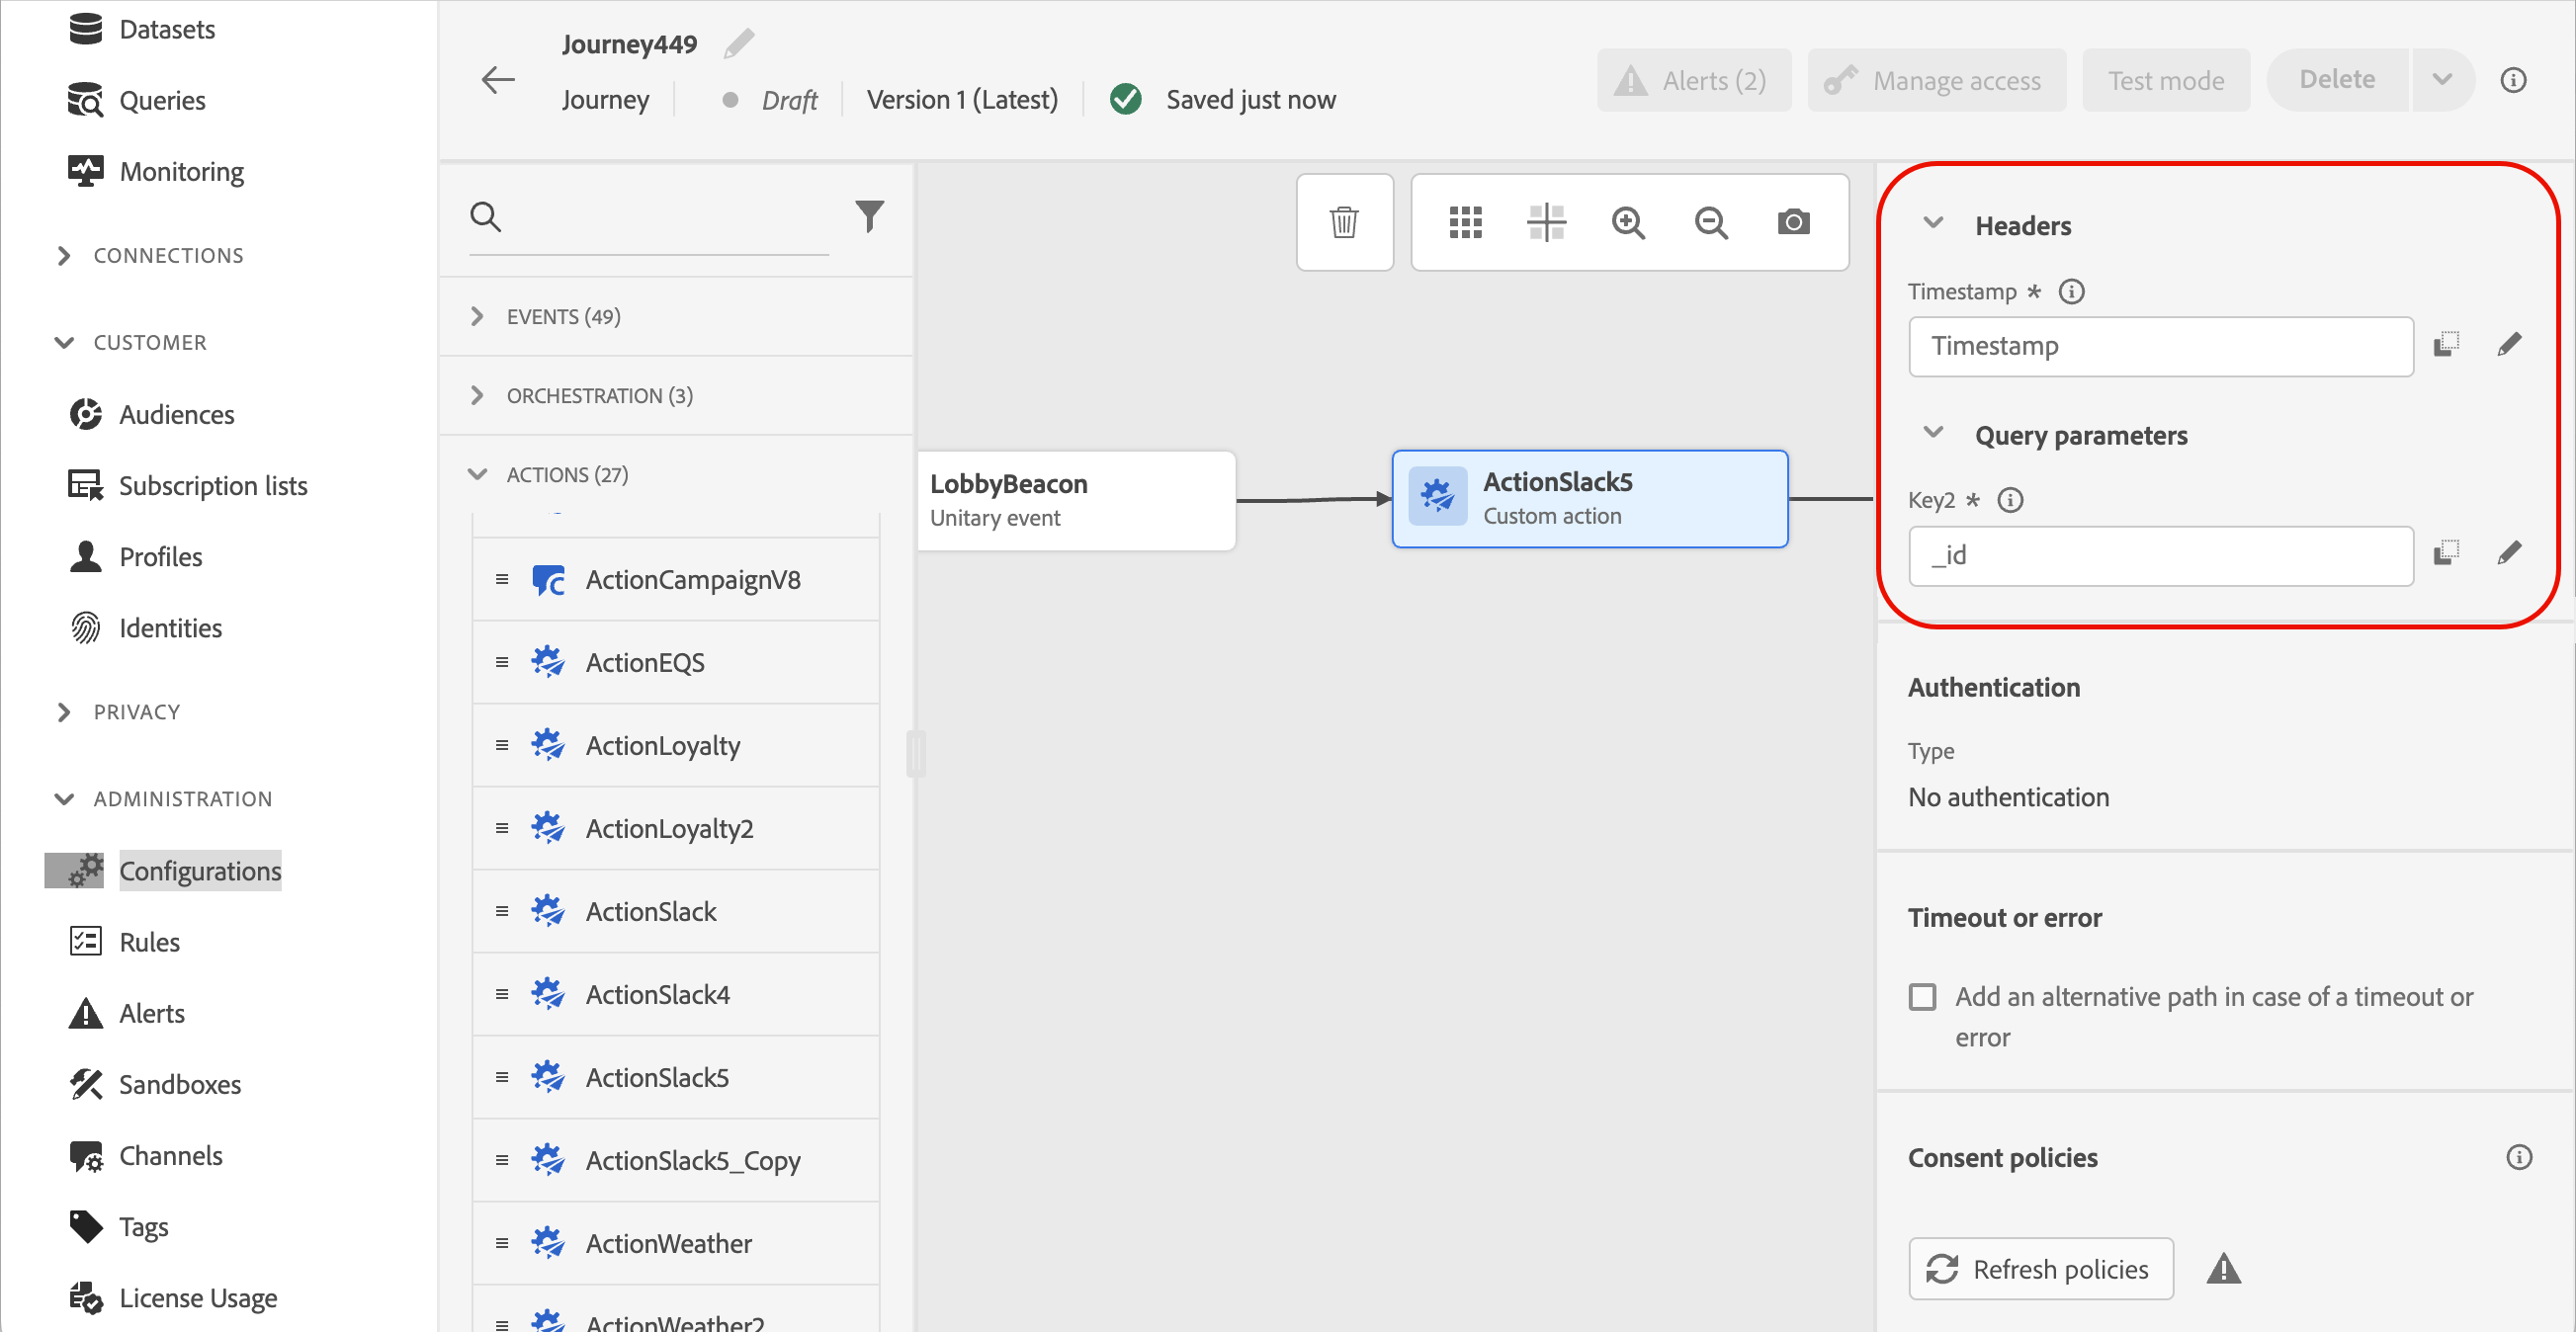The height and width of the screenshot is (1332, 2576).
Task: Click the zoom in magnifier icon
Action: (x=1628, y=222)
